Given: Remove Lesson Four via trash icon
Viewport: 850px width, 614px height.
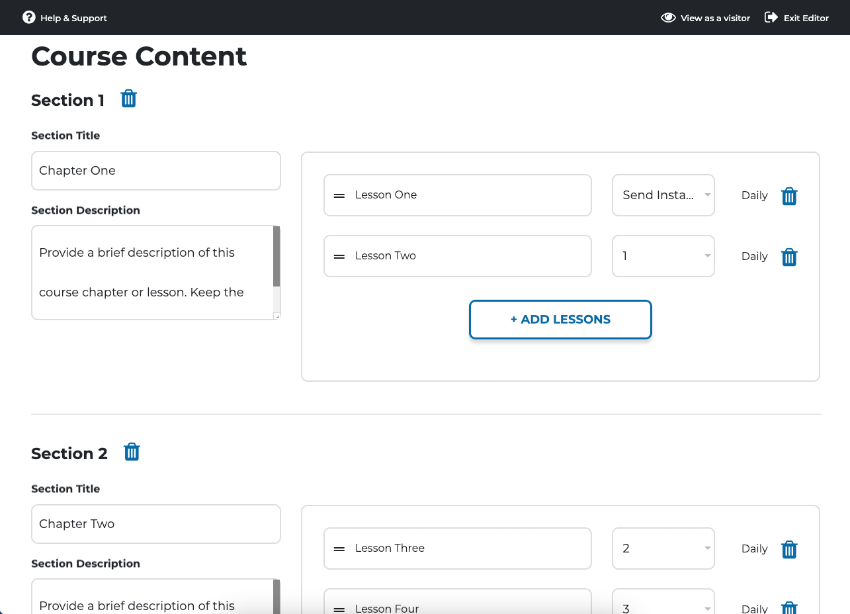Looking at the screenshot, I should pyautogui.click(x=789, y=607).
